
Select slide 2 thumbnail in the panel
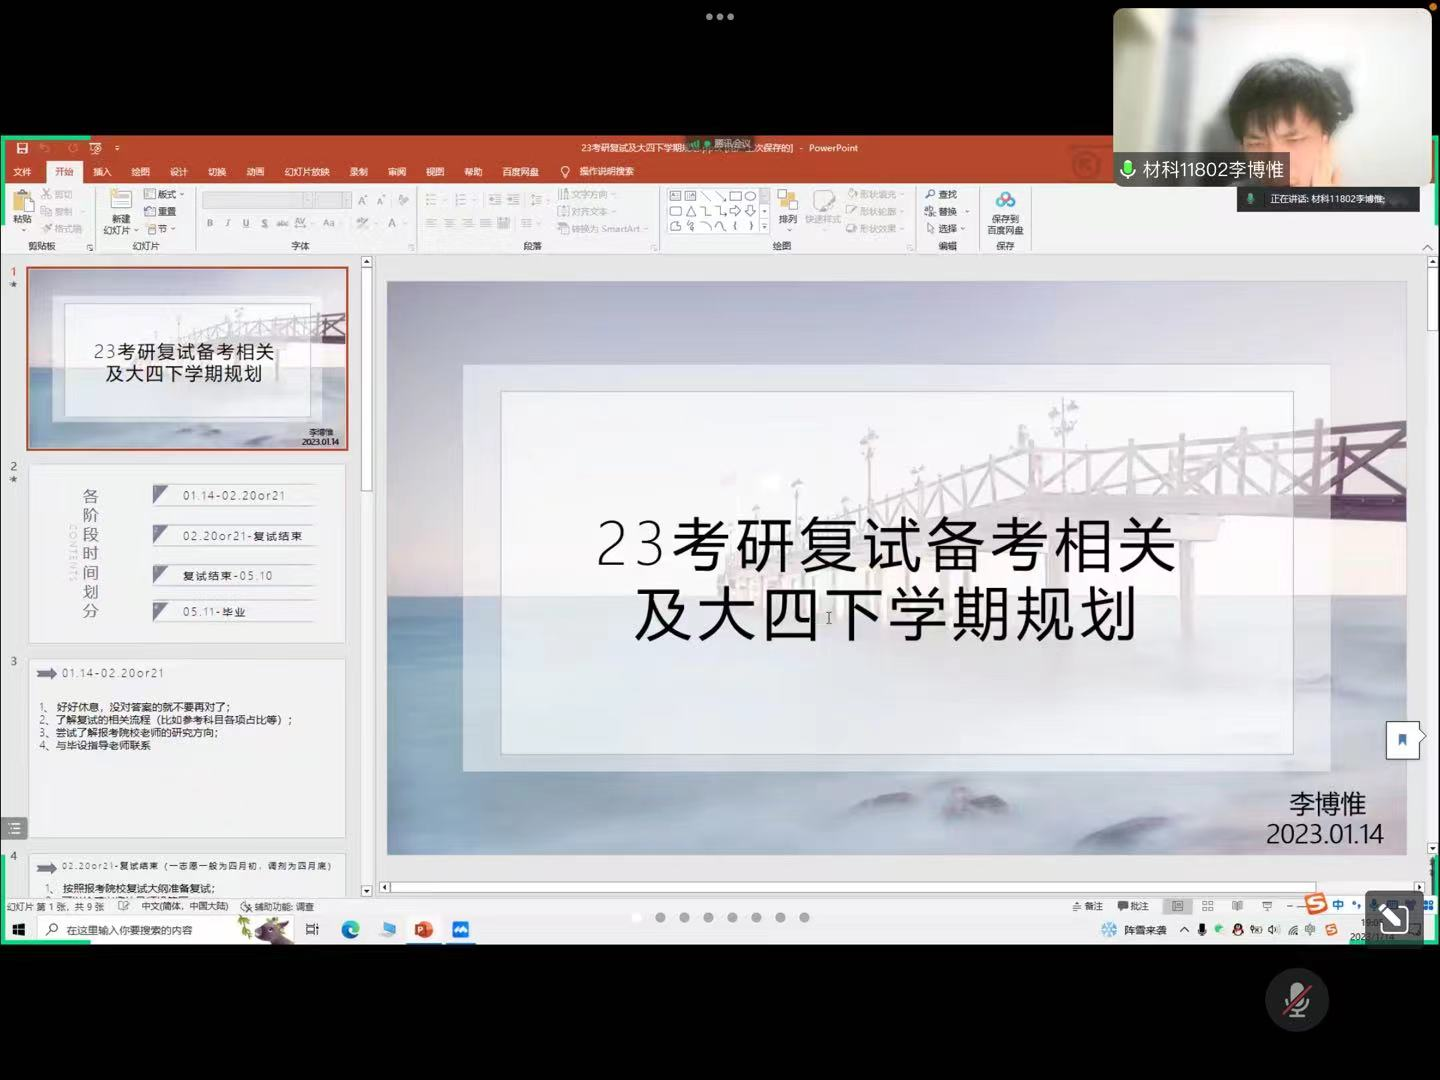[187, 553]
